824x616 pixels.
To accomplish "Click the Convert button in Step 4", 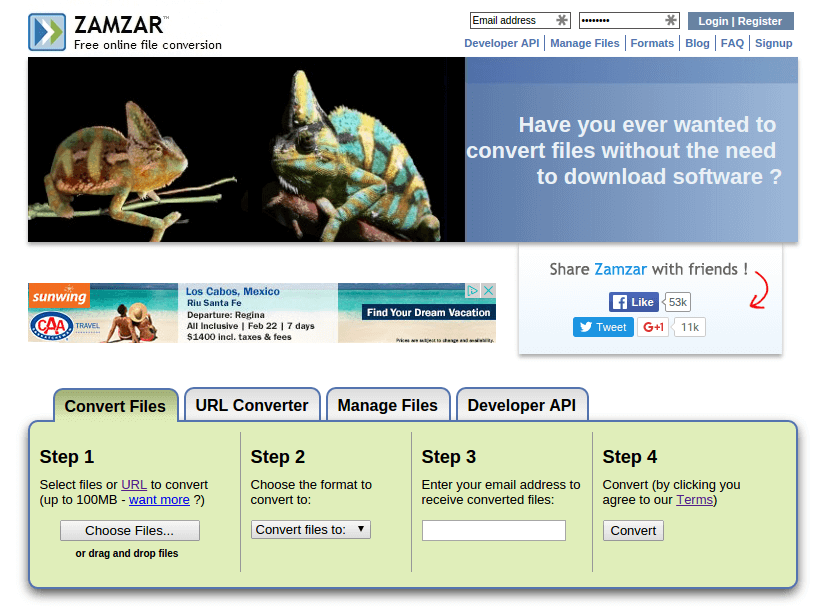I will point(633,530).
